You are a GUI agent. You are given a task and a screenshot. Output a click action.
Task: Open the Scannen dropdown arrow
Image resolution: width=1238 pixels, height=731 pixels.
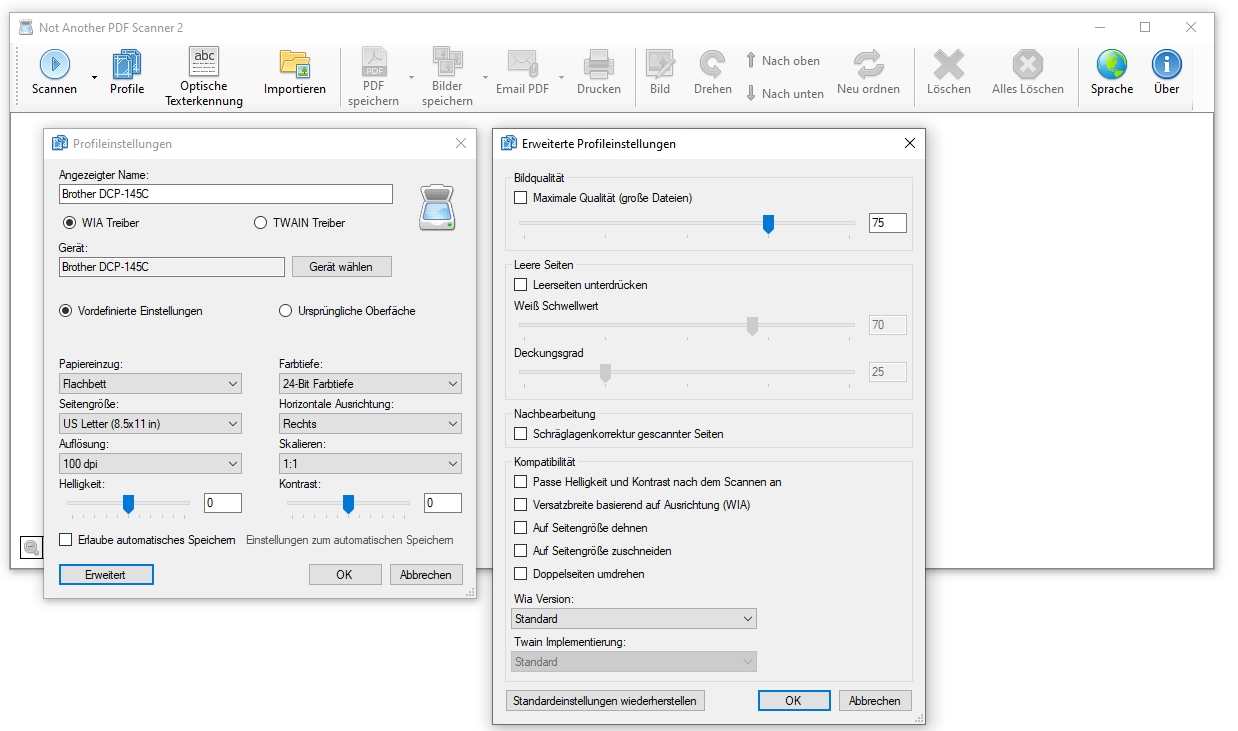[94, 76]
